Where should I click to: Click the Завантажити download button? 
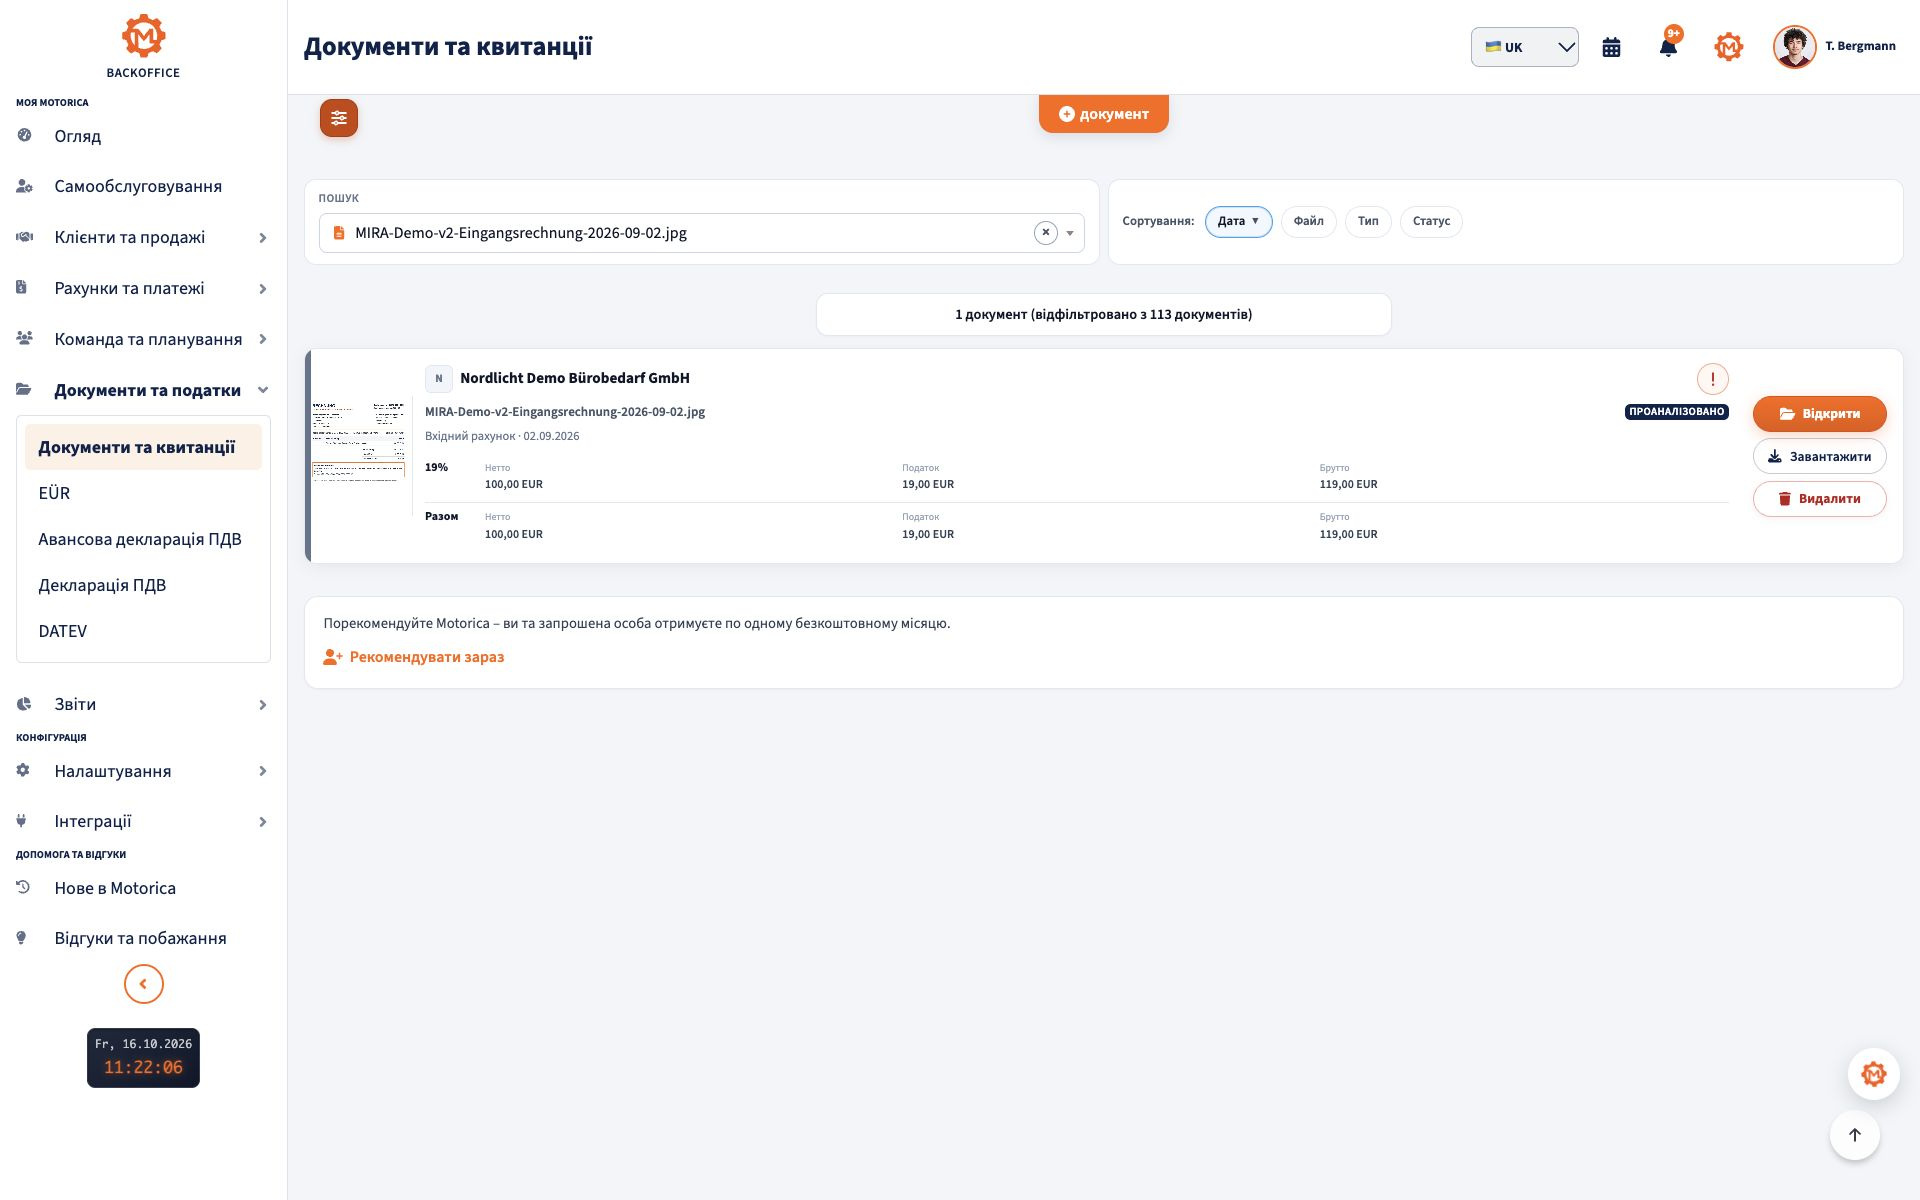(x=1819, y=456)
